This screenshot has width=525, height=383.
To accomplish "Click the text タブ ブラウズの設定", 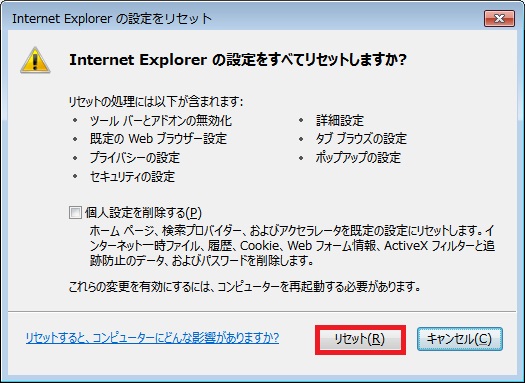I will (361, 139).
